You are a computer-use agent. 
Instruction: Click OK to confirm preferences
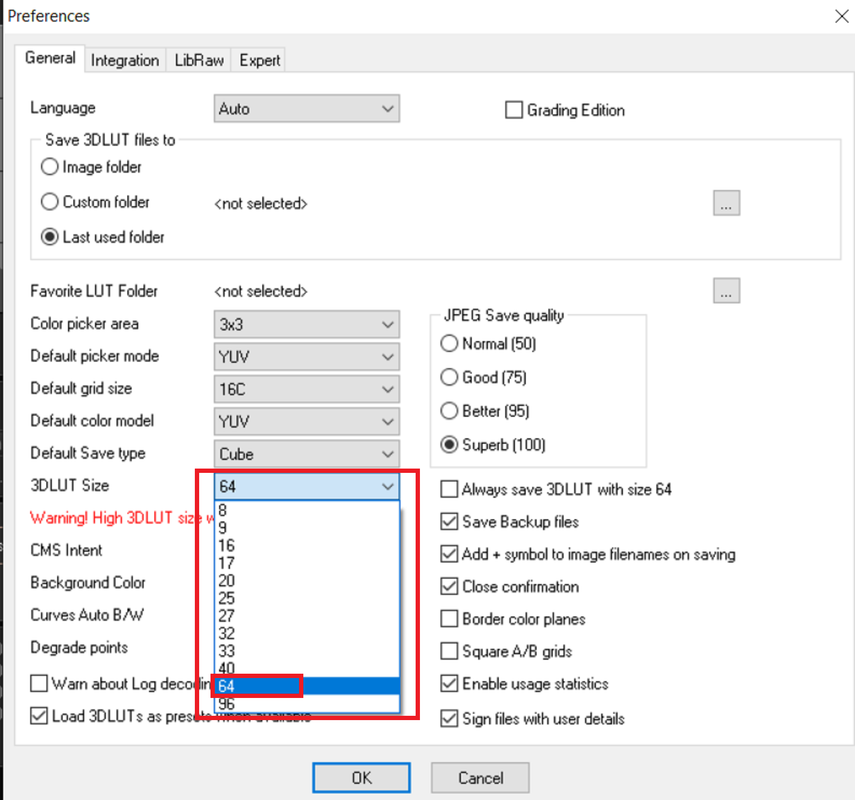coord(361,778)
